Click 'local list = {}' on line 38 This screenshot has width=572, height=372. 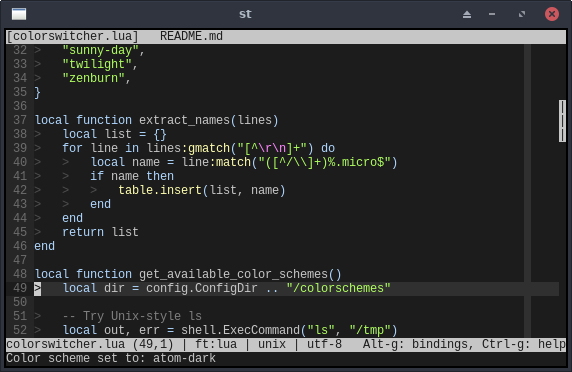pos(115,134)
